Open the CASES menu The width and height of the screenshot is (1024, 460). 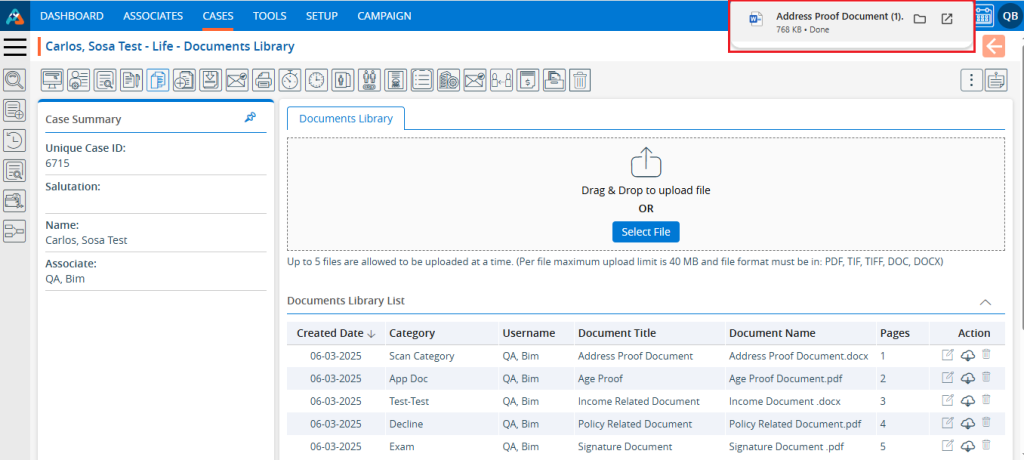218,16
